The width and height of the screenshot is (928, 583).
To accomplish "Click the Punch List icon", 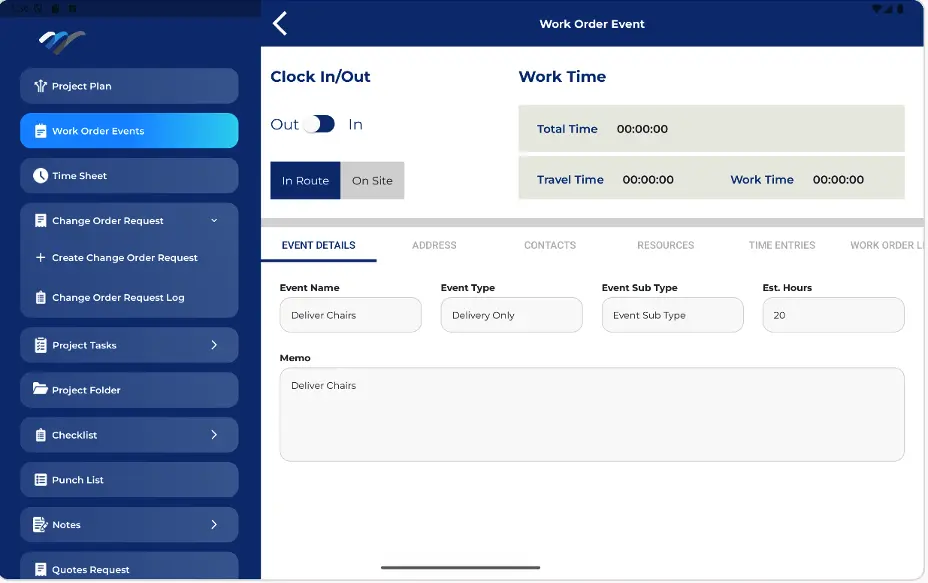I will coord(40,480).
